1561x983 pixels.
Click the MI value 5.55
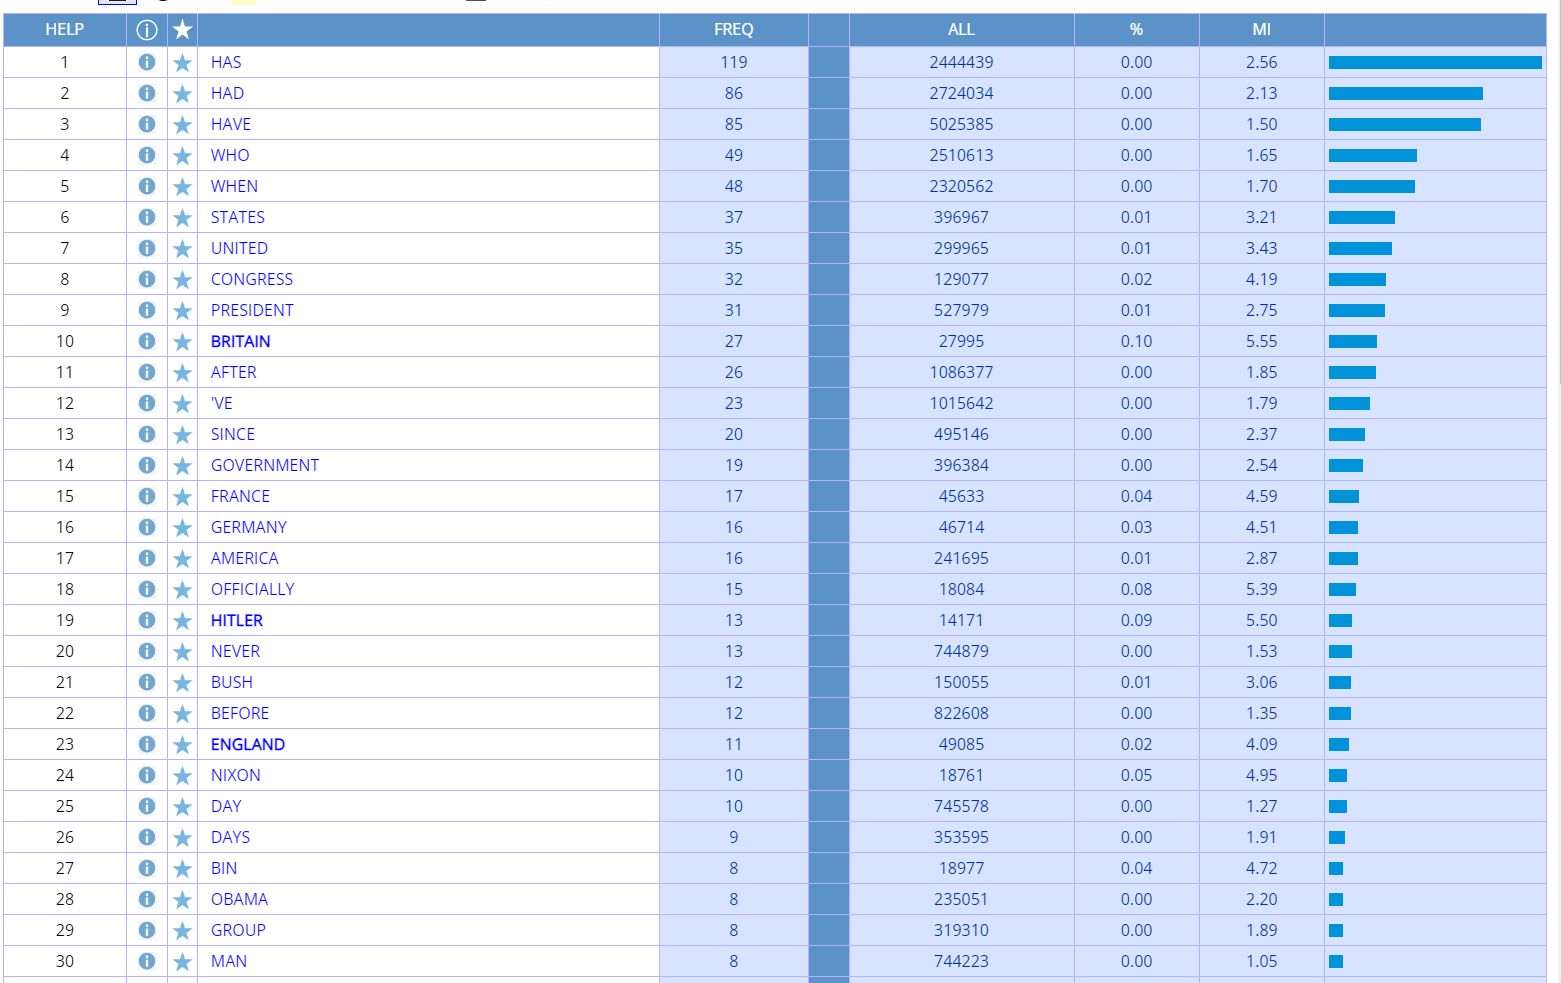click(x=1262, y=341)
